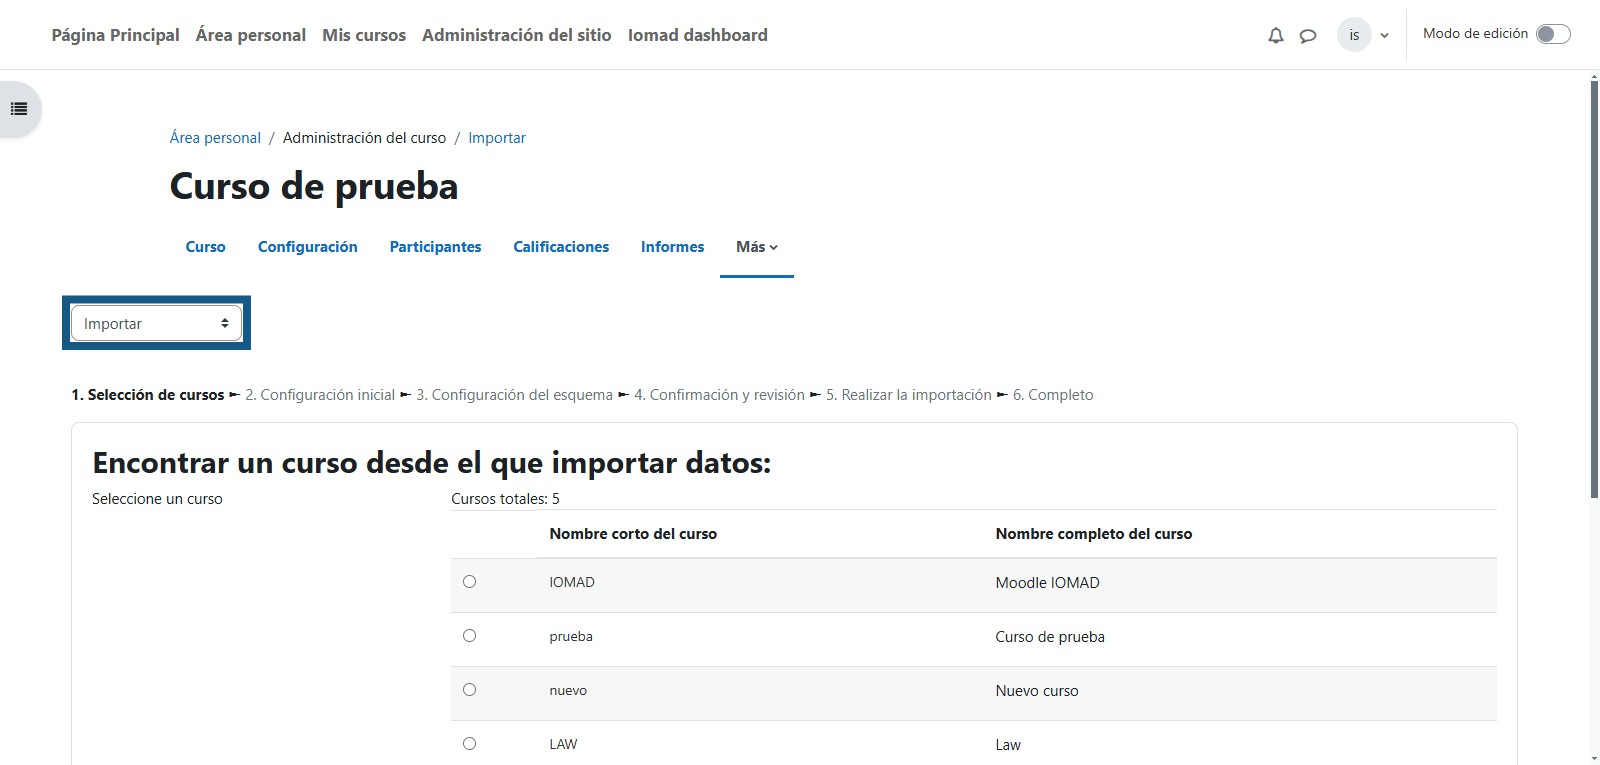Choose the LAW course radio button
The height and width of the screenshot is (765, 1600).
tap(470, 744)
